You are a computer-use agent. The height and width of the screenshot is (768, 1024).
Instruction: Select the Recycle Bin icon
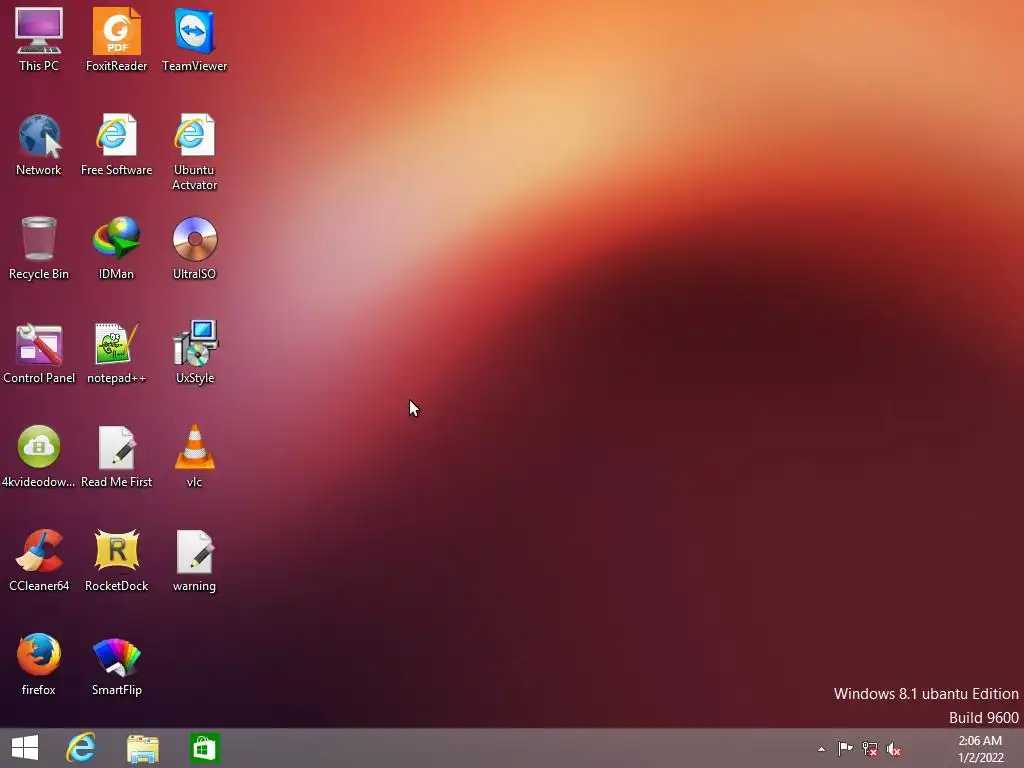(39, 248)
